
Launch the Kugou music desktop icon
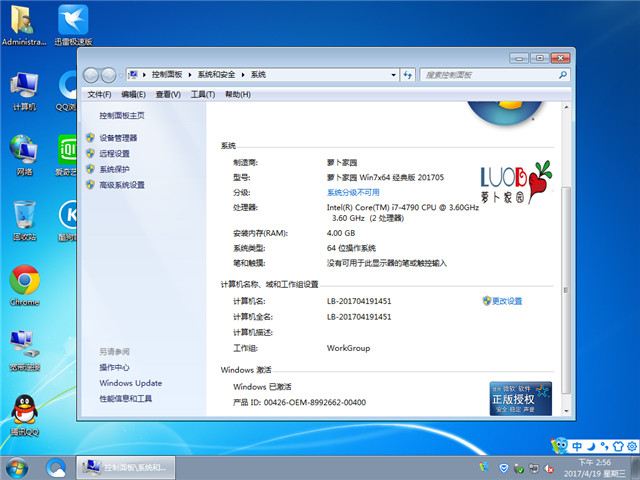click(x=68, y=220)
